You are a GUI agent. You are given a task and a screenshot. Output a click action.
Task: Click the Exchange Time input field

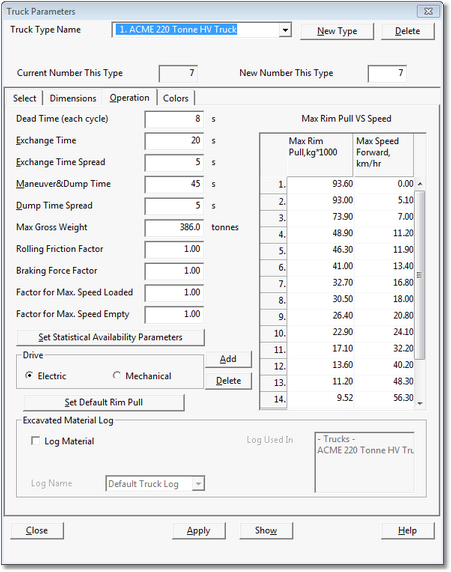(174, 141)
